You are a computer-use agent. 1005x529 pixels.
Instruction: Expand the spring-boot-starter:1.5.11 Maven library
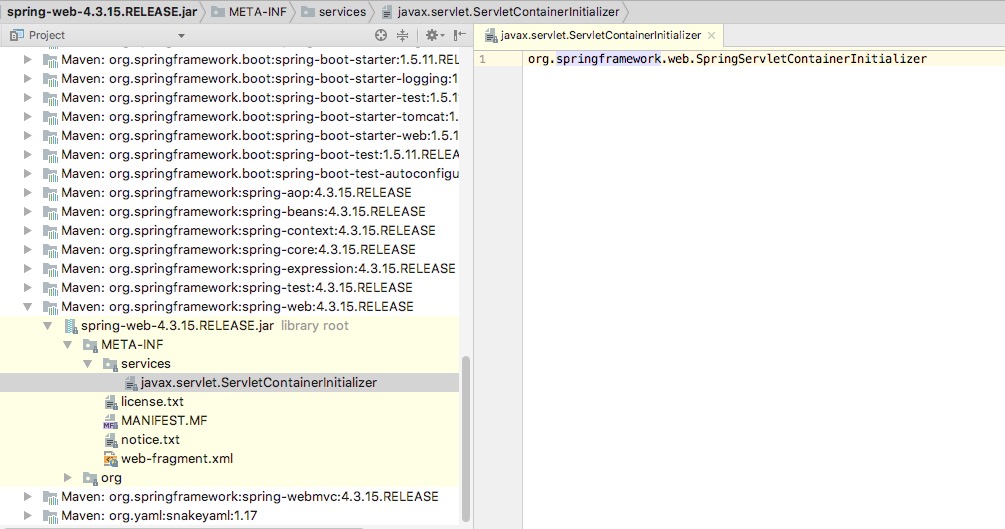pyautogui.click(x=28, y=60)
